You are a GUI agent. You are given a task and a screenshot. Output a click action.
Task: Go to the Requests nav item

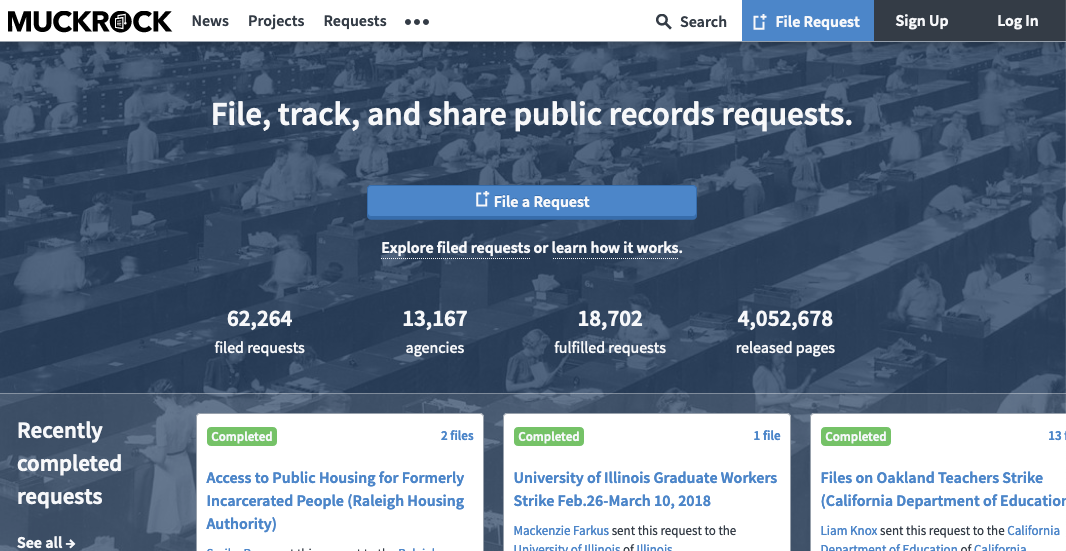pyautogui.click(x=355, y=21)
